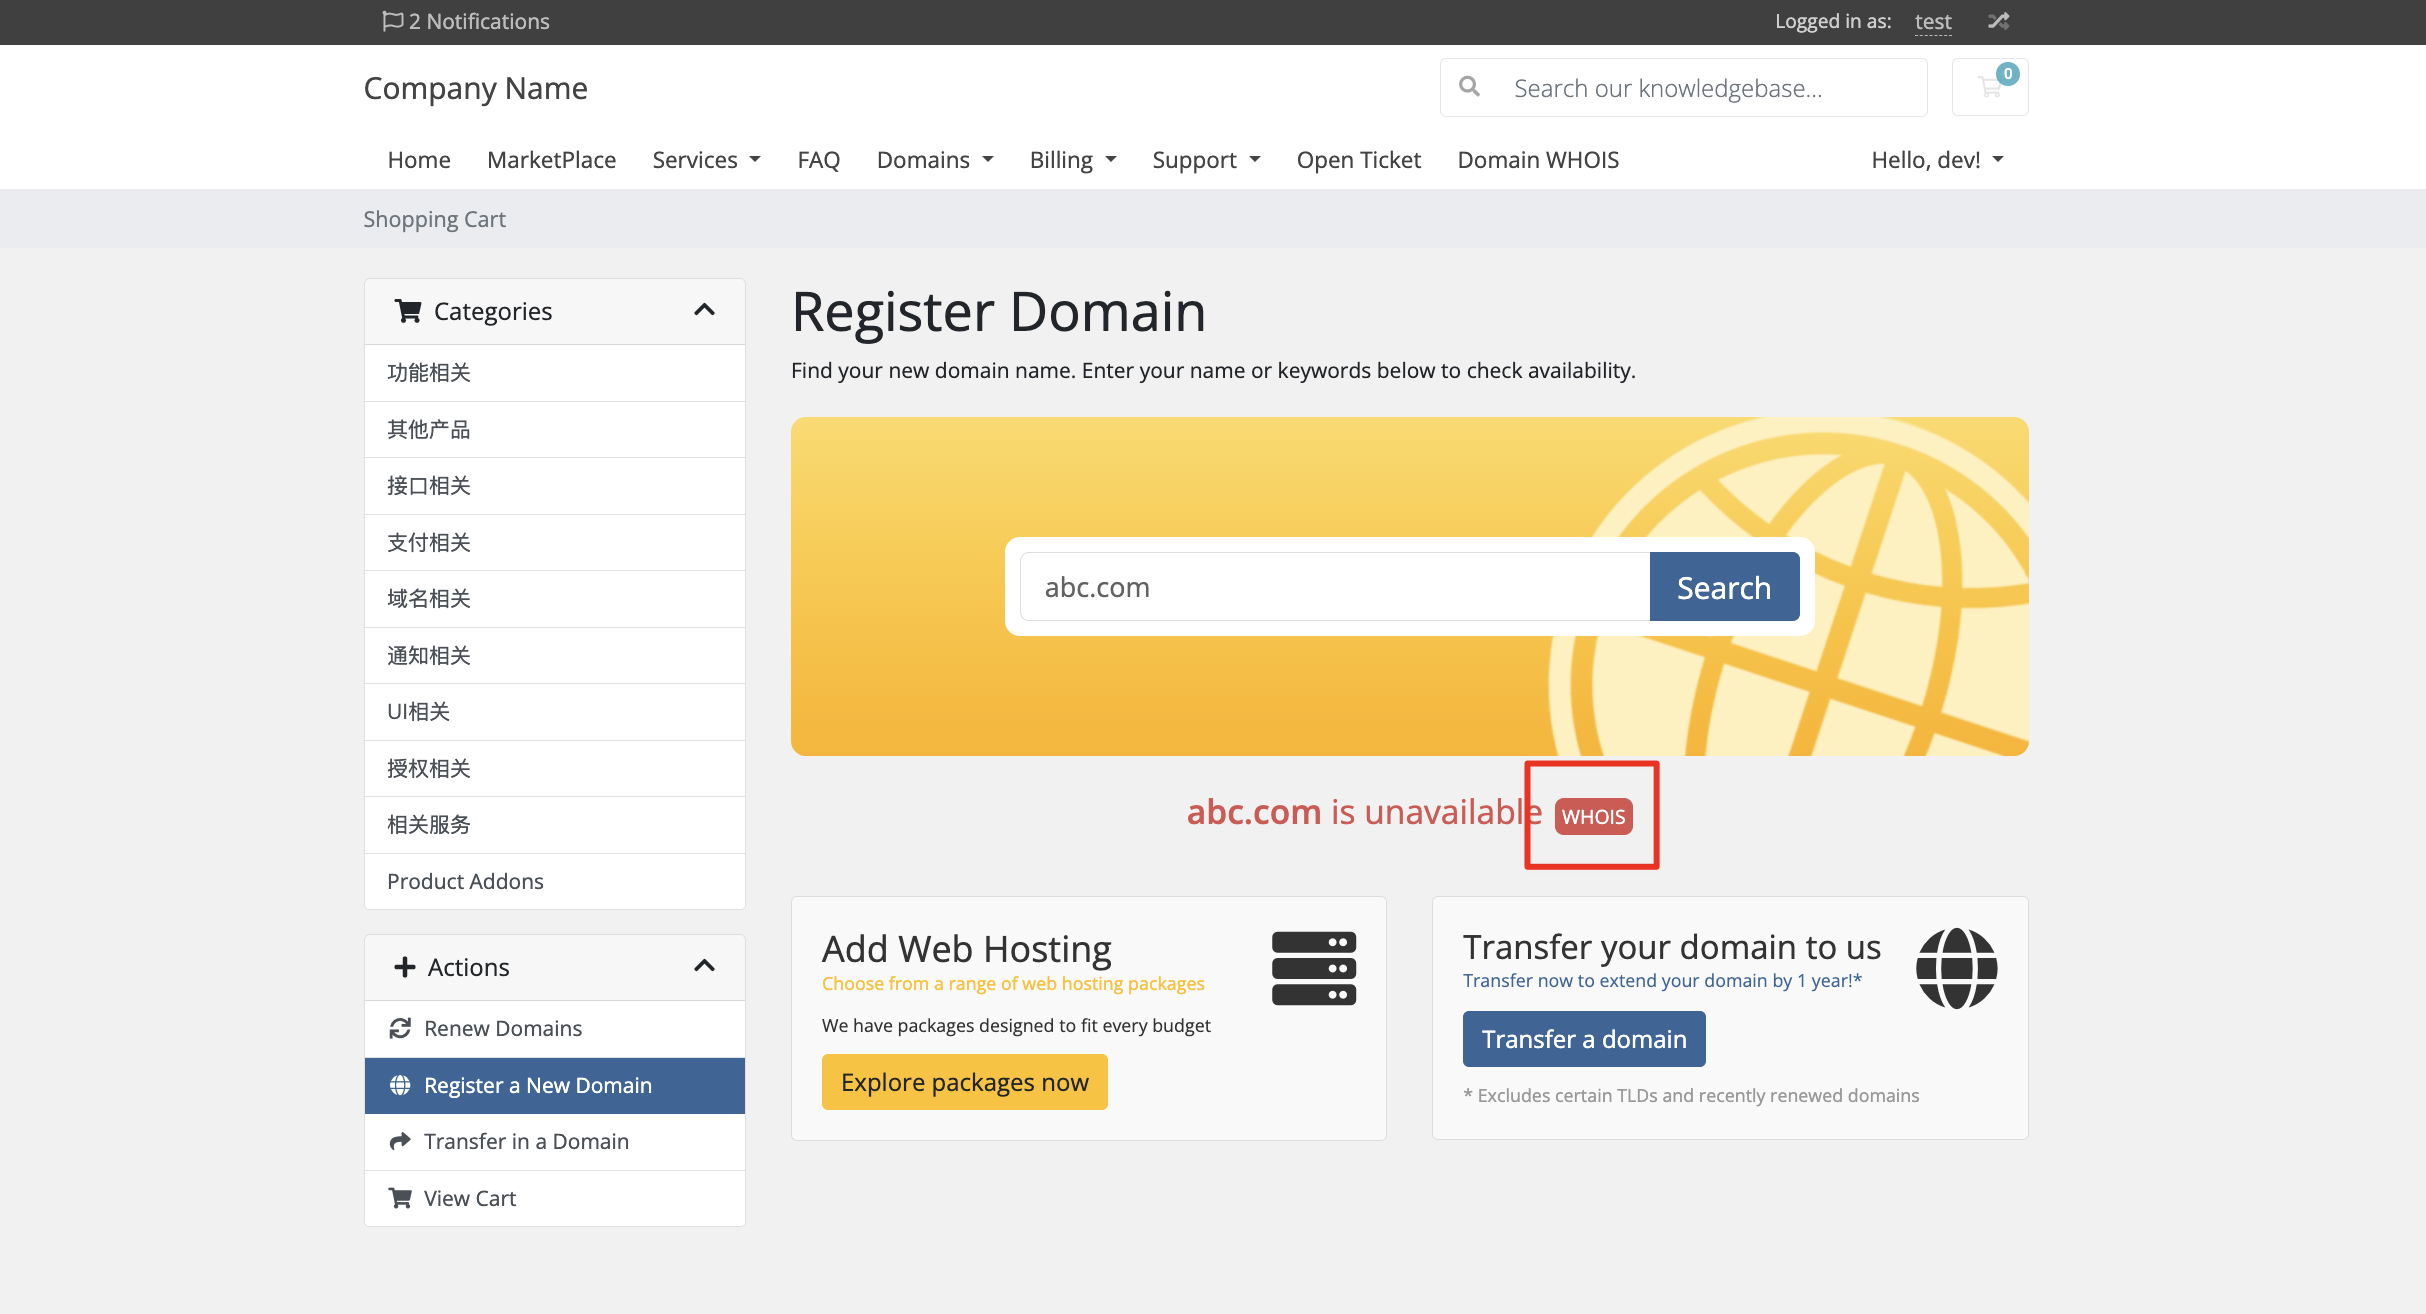Image resolution: width=2426 pixels, height=1314 pixels.
Task: Click Transfer a domain button
Action: (1583, 1038)
